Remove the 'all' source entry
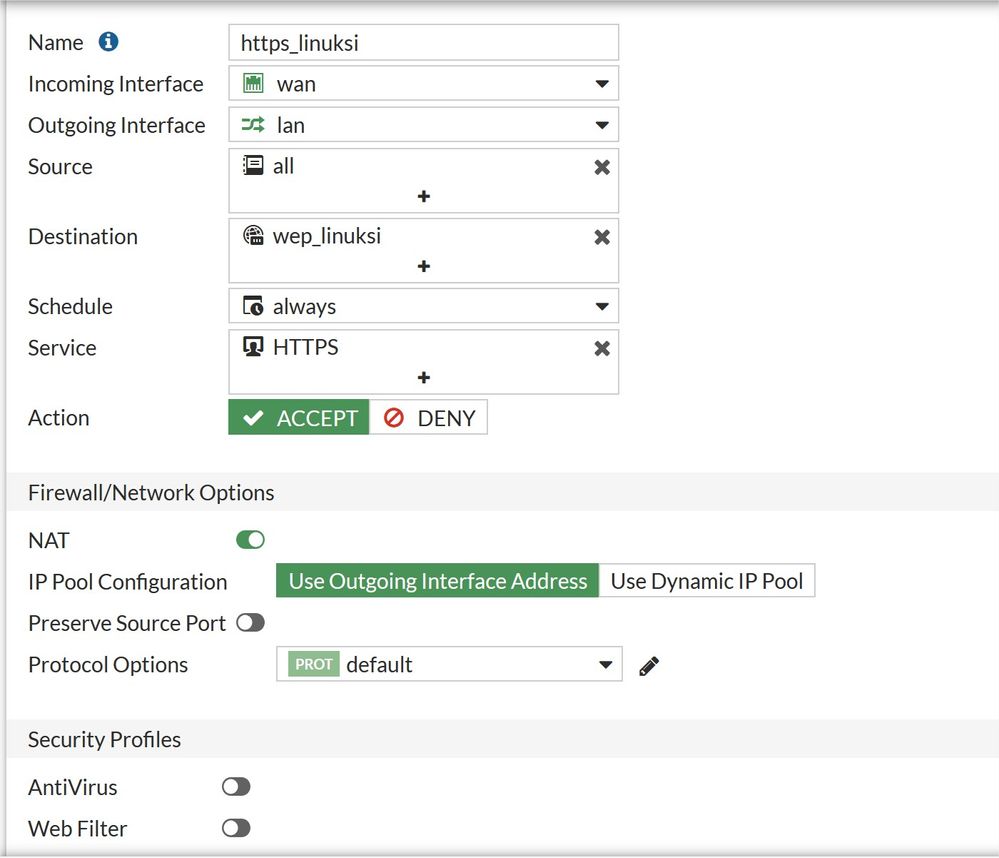The width and height of the screenshot is (999, 858). pos(602,167)
